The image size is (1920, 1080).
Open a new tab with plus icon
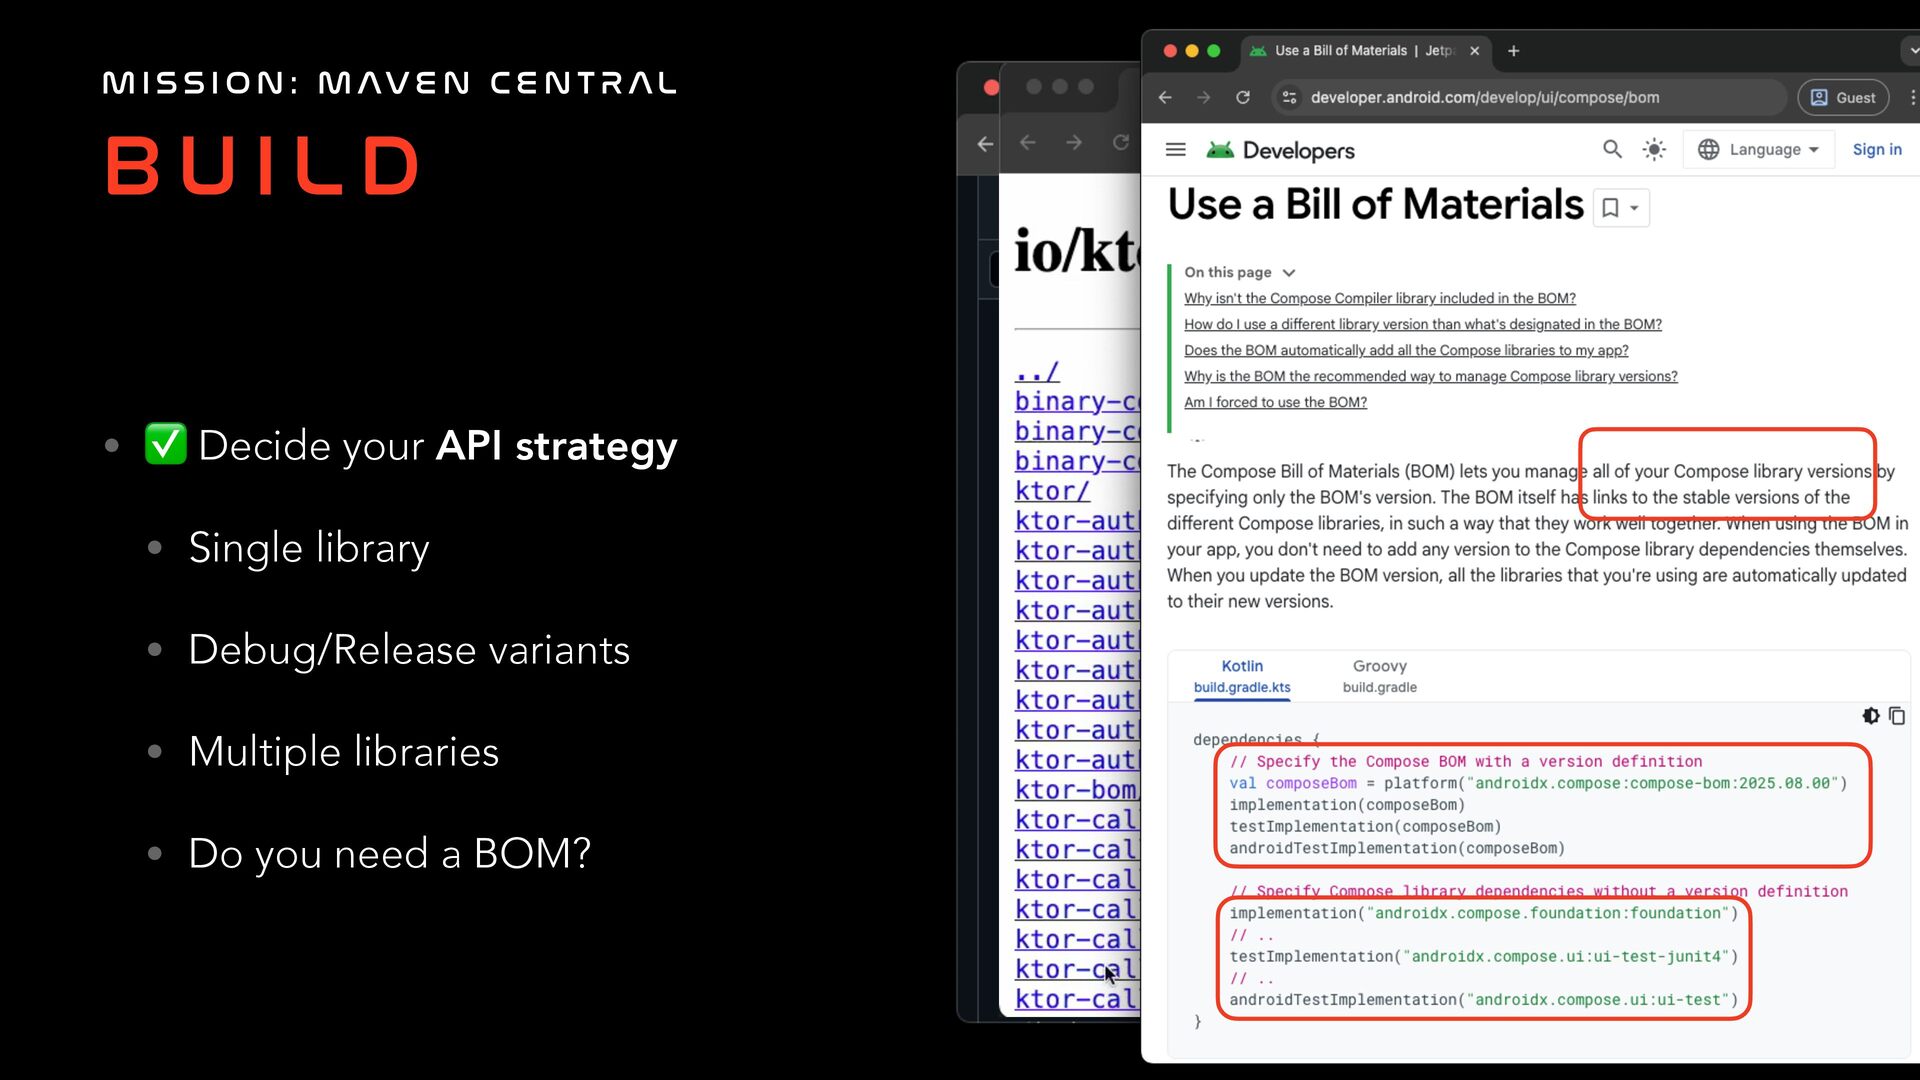click(x=1513, y=51)
